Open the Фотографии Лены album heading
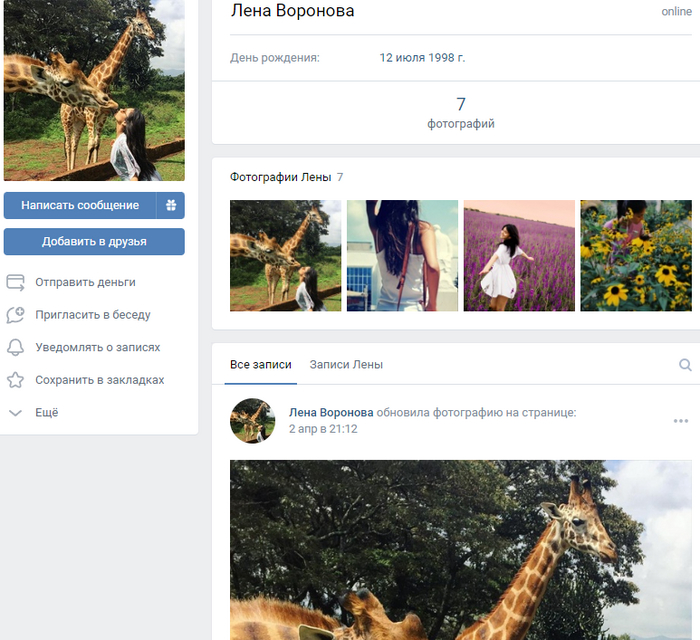Image resolution: width=700 pixels, height=640 pixels. tap(280, 177)
